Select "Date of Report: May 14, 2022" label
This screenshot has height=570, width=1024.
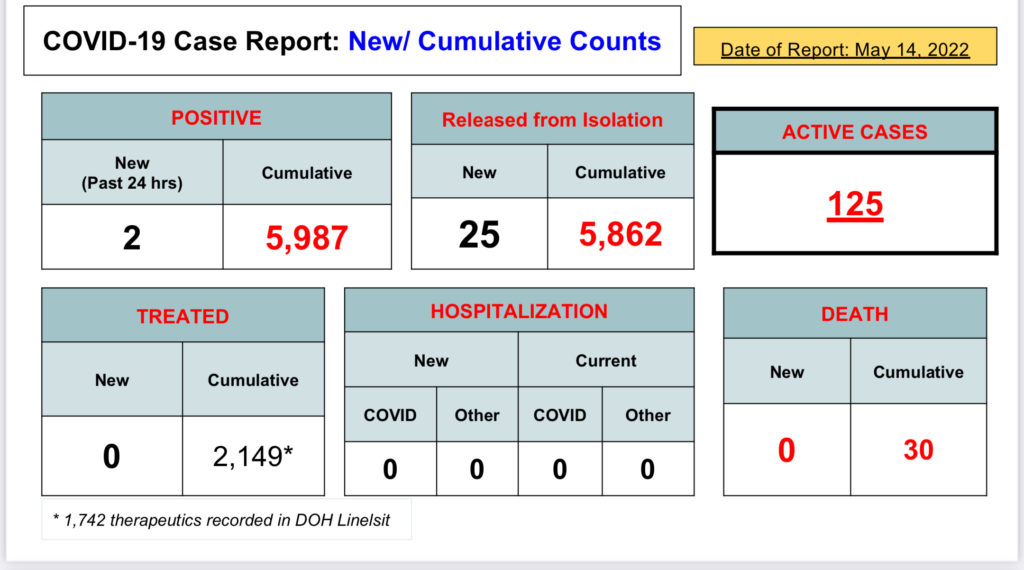pos(844,50)
